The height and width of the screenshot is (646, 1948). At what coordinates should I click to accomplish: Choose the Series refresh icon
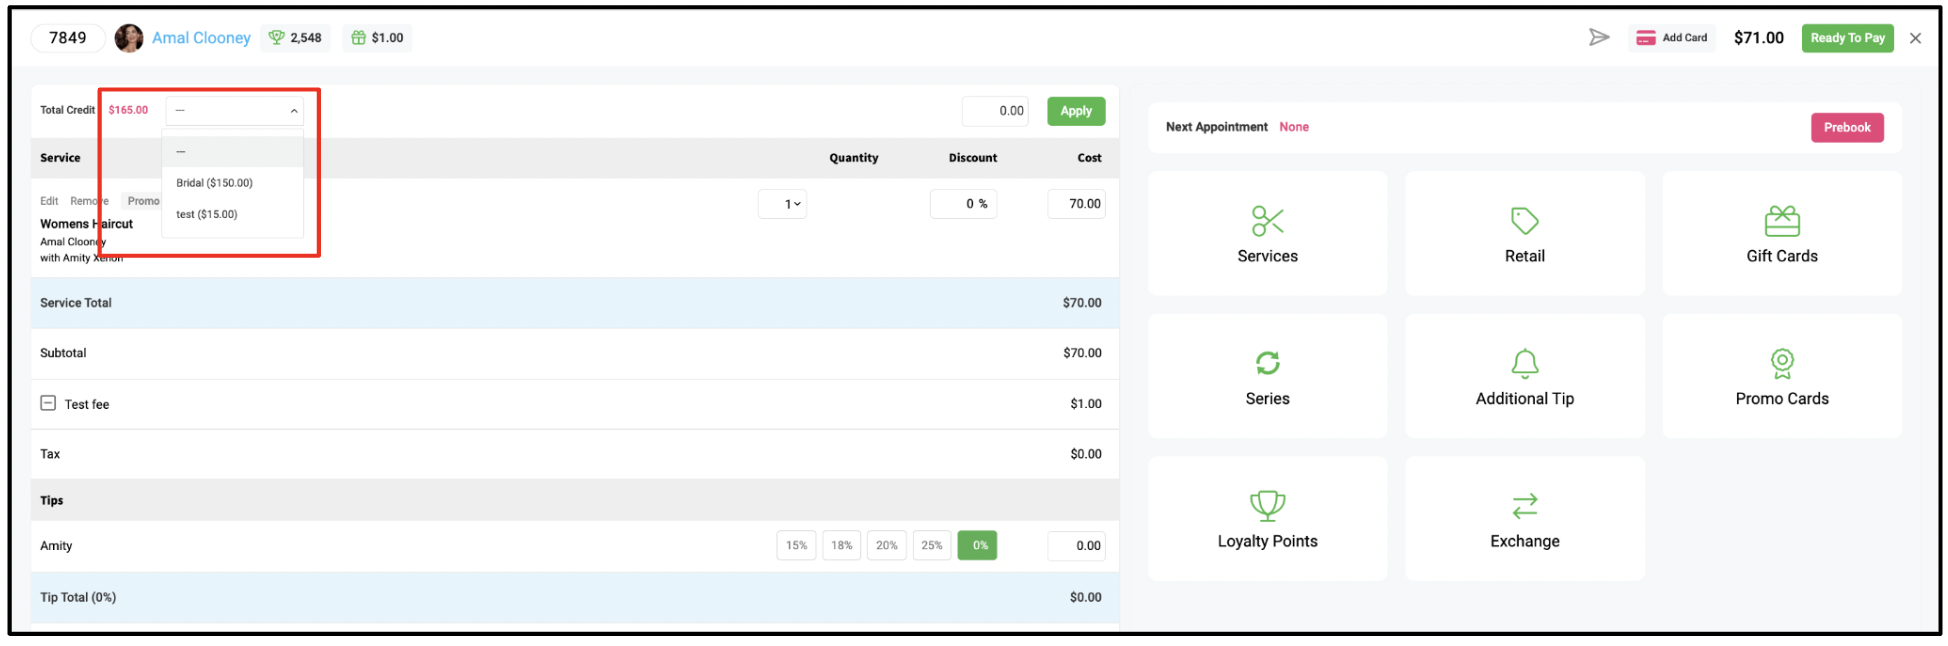1267,363
